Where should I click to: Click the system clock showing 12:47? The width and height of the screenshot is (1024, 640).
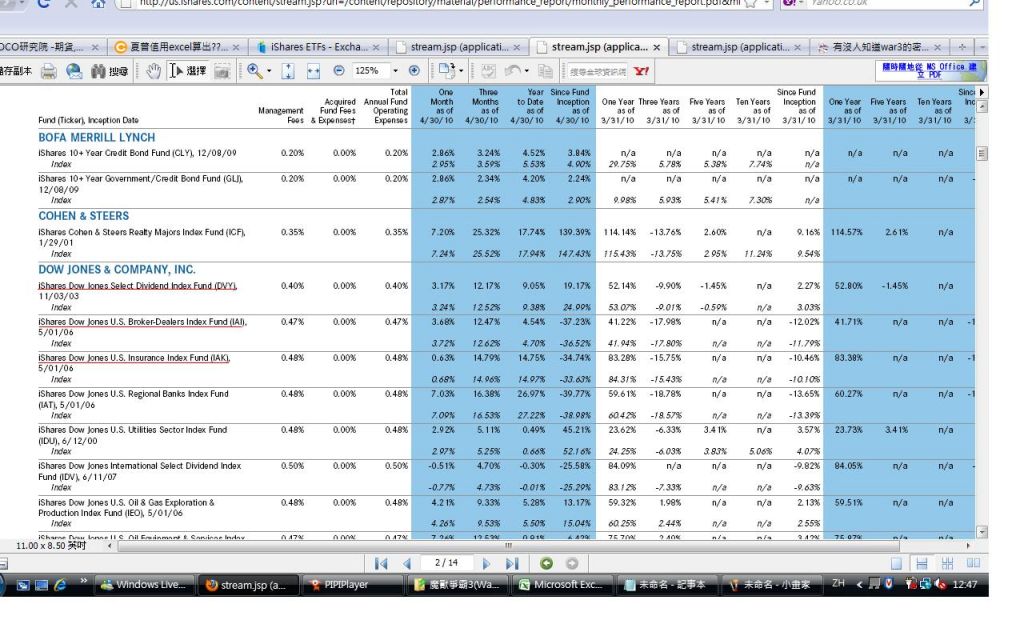(x=965, y=584)
